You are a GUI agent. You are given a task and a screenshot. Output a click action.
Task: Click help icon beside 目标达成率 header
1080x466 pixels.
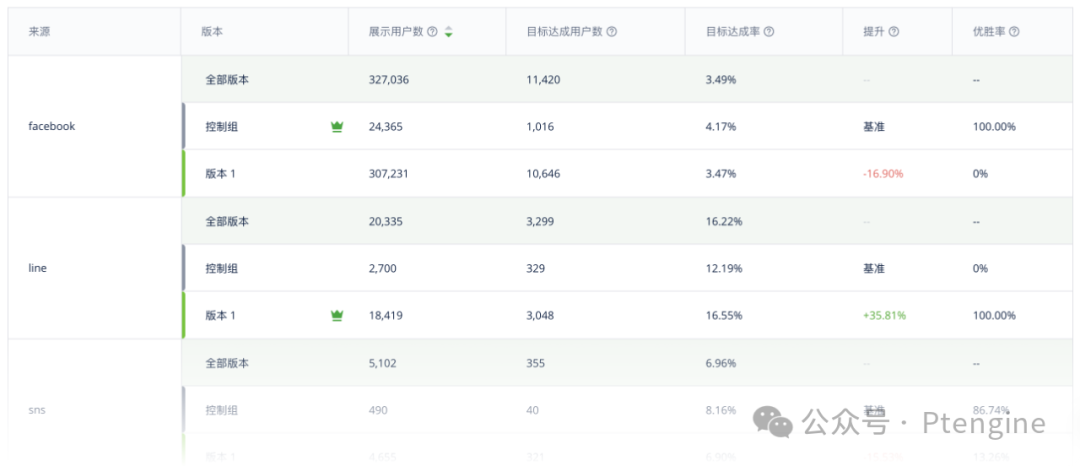tap(768, 32)
